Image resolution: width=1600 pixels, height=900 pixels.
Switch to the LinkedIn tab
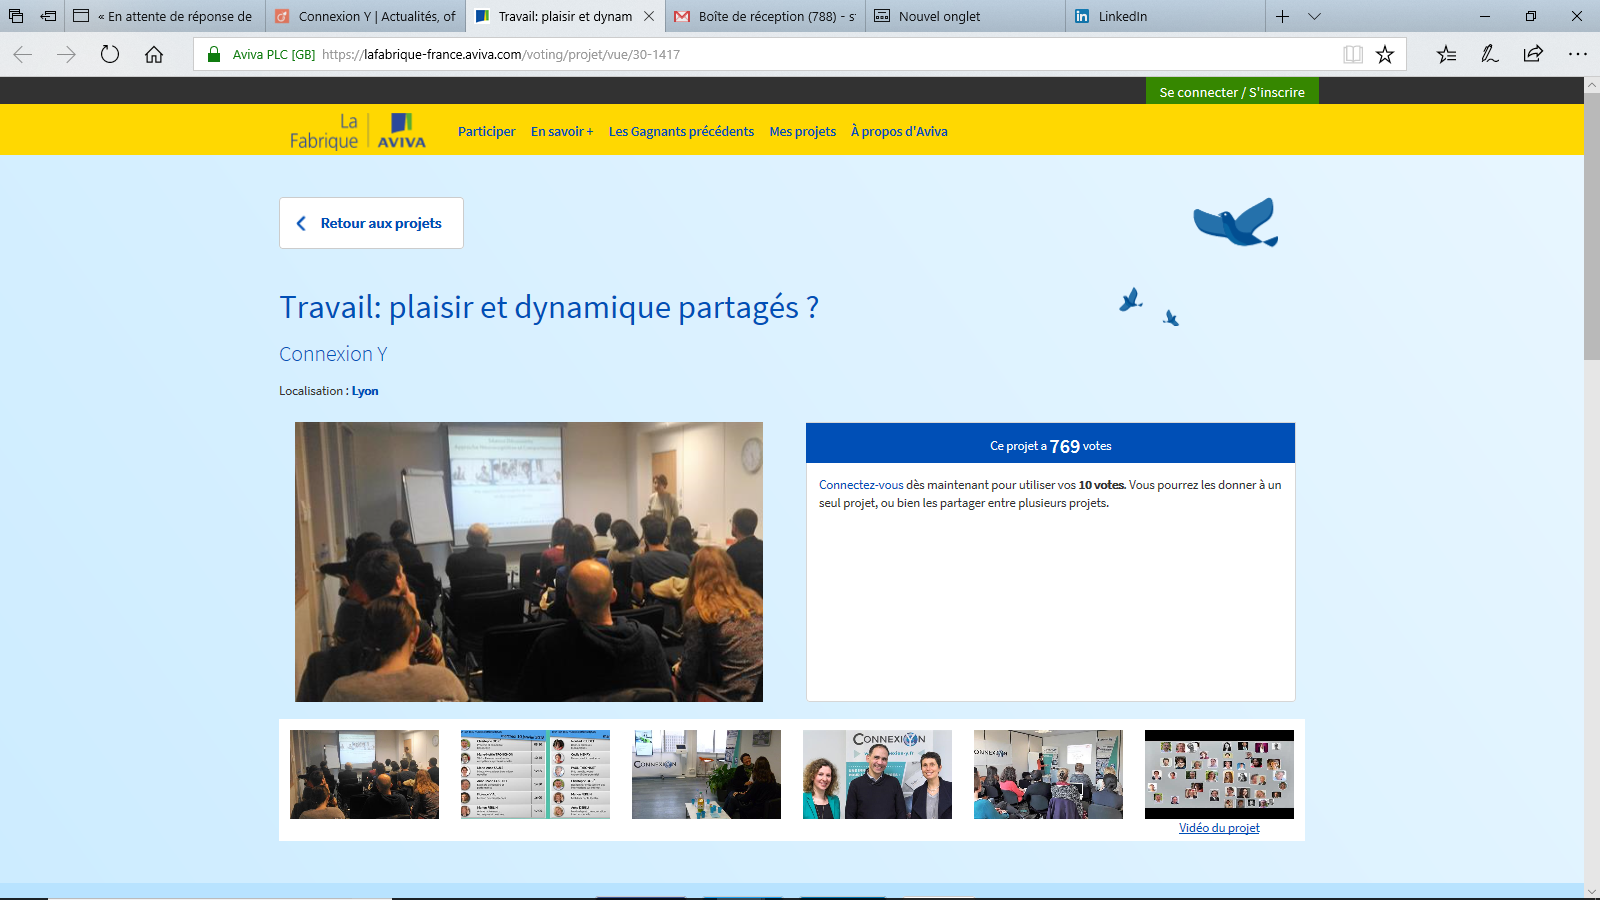1165,16
